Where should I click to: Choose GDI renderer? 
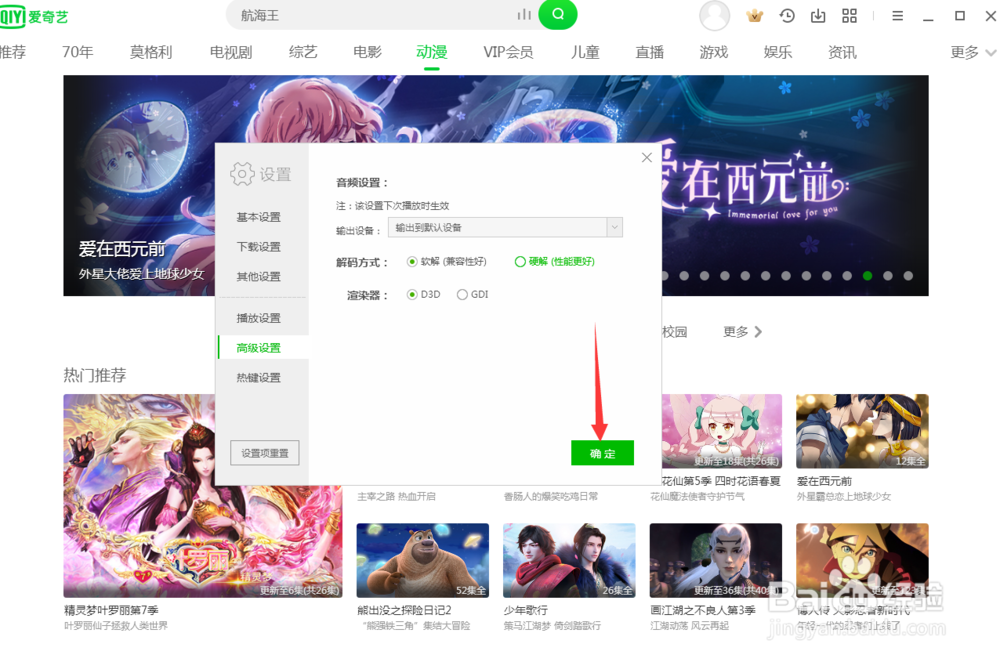pos(473,294)
